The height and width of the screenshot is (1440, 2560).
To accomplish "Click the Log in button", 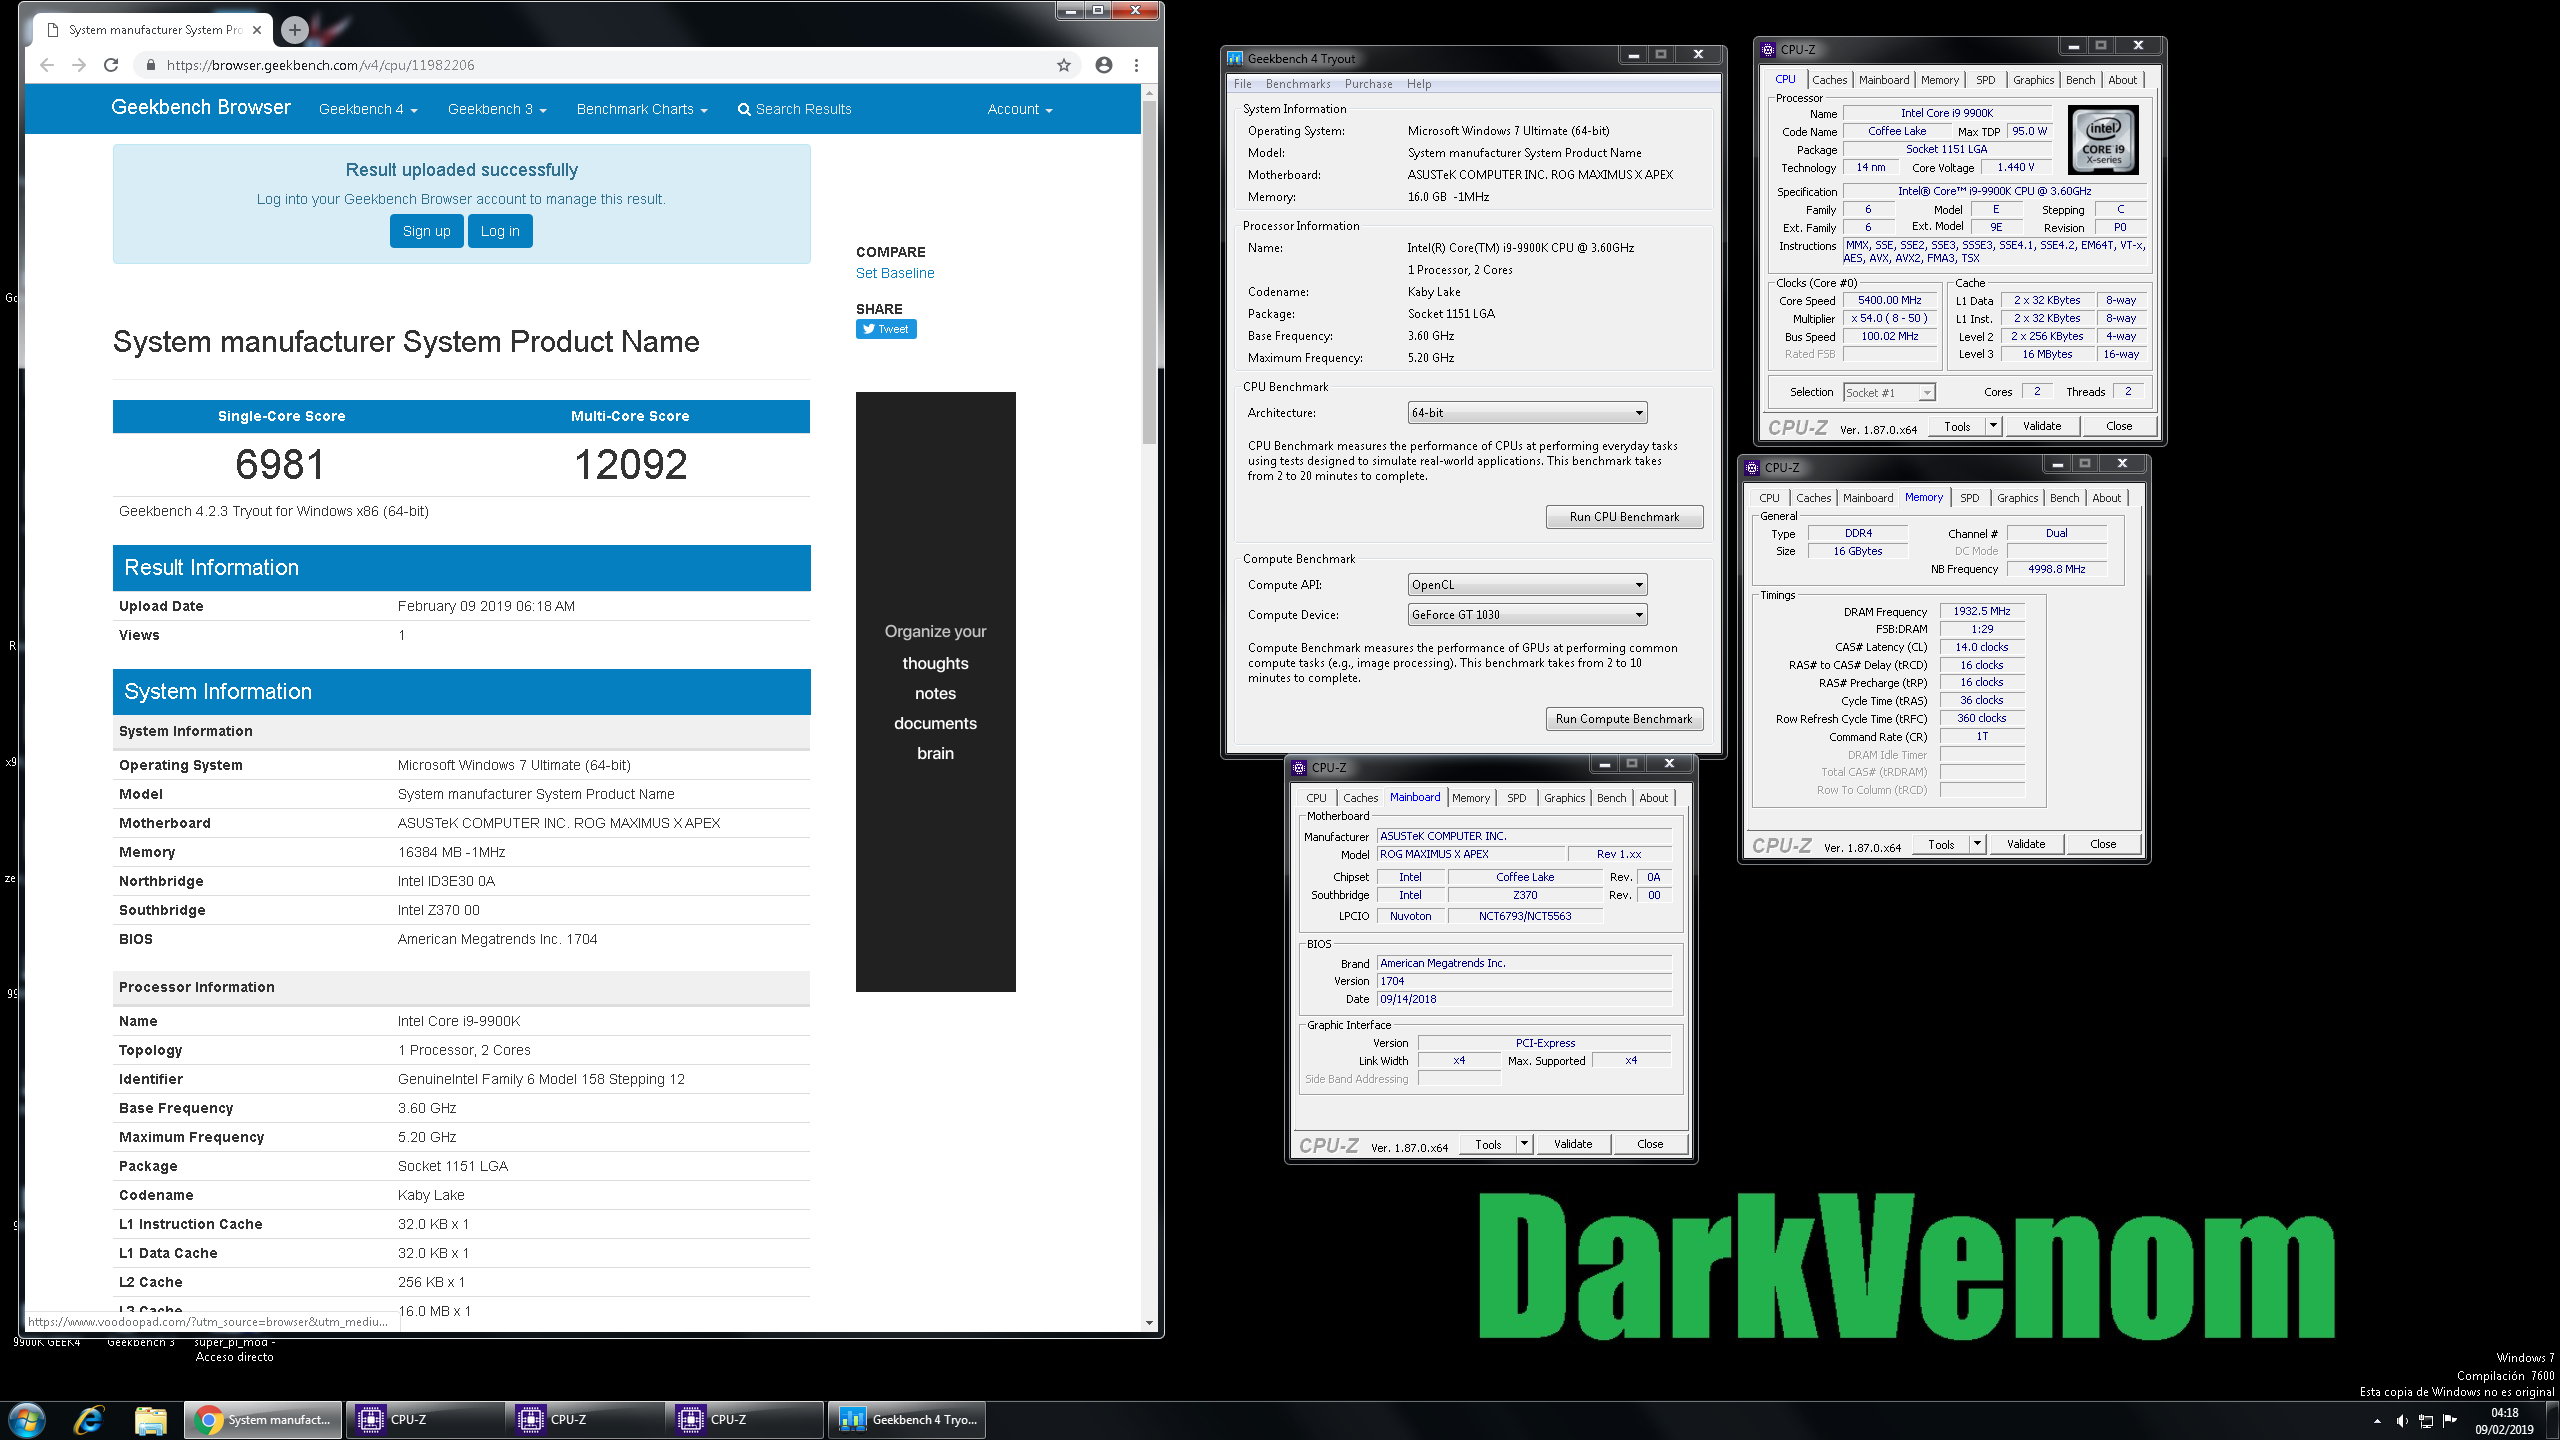I will click(500, 231).
